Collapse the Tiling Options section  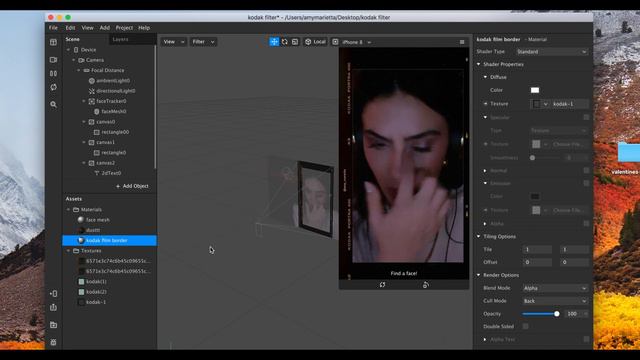click(478, 236)
